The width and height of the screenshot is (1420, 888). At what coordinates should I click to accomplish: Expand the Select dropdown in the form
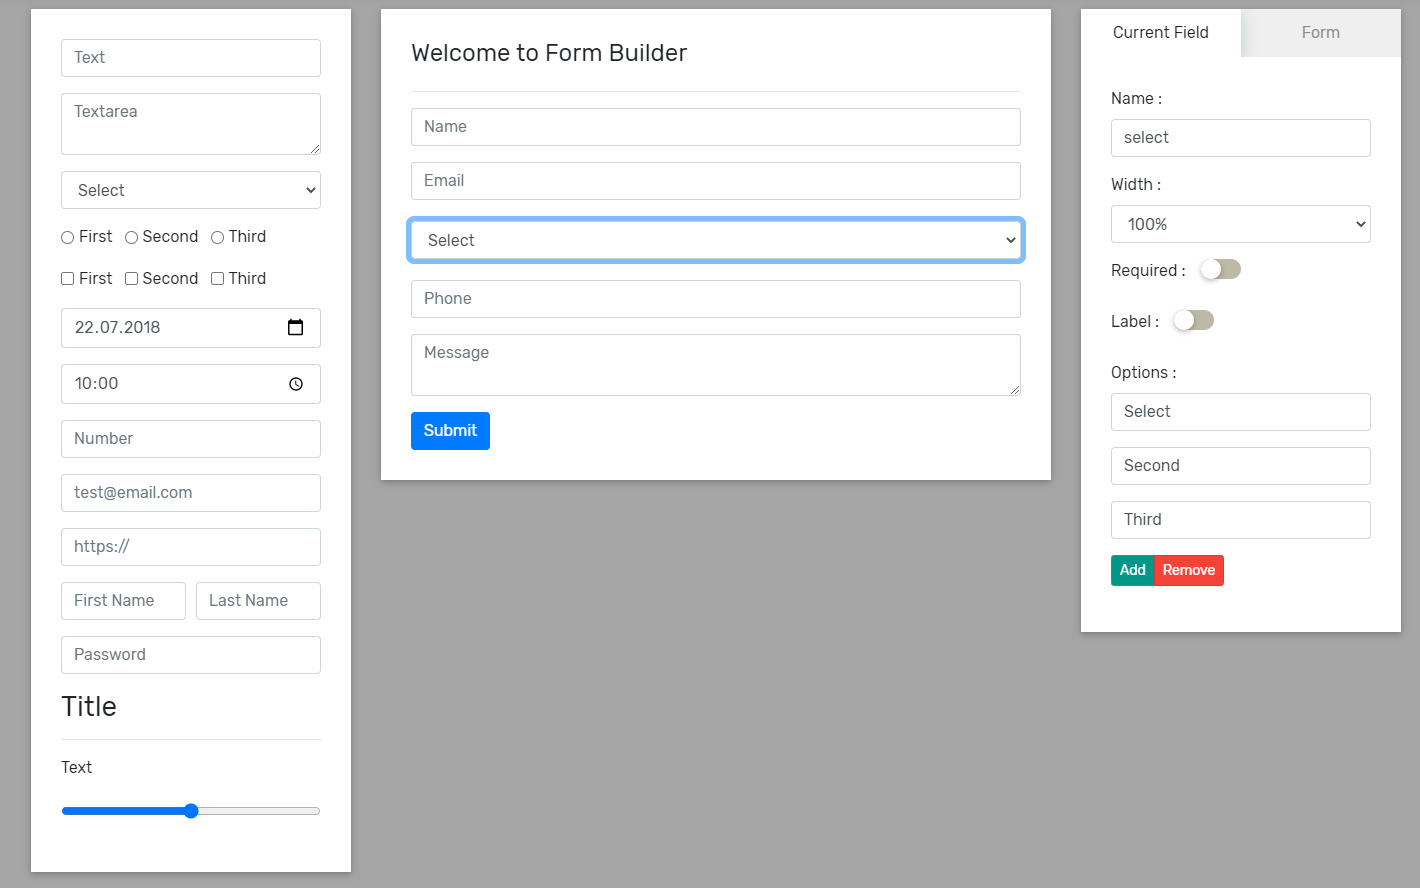(715, 240)
